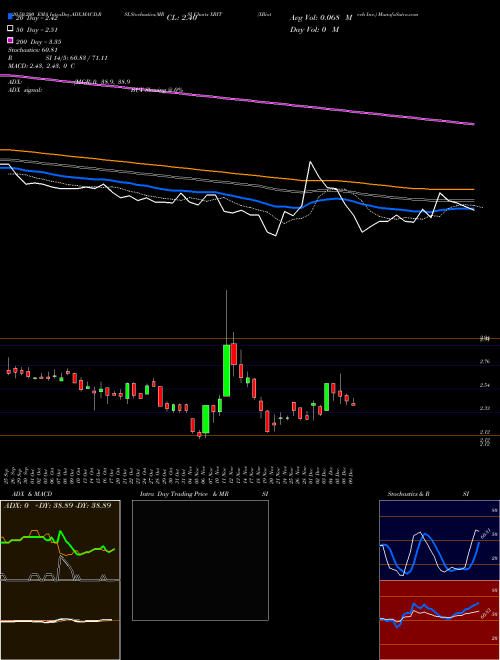The height and width of the screenshot is (660, 500).
Task: Click the 'Stochastics & R SI' panel title
Action: pos(428,494)
